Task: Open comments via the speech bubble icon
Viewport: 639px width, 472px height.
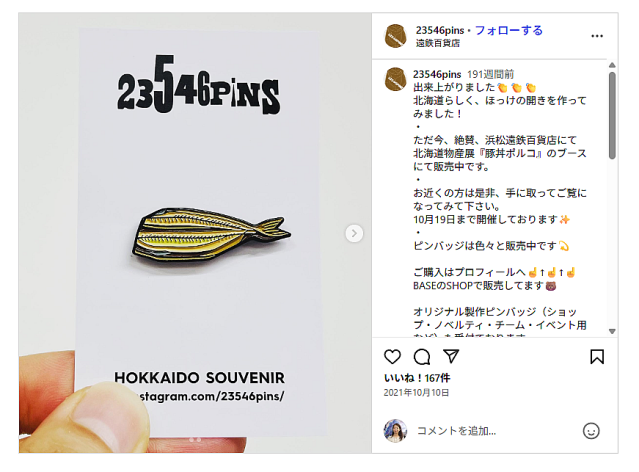Action: click(x=422, y=357)
